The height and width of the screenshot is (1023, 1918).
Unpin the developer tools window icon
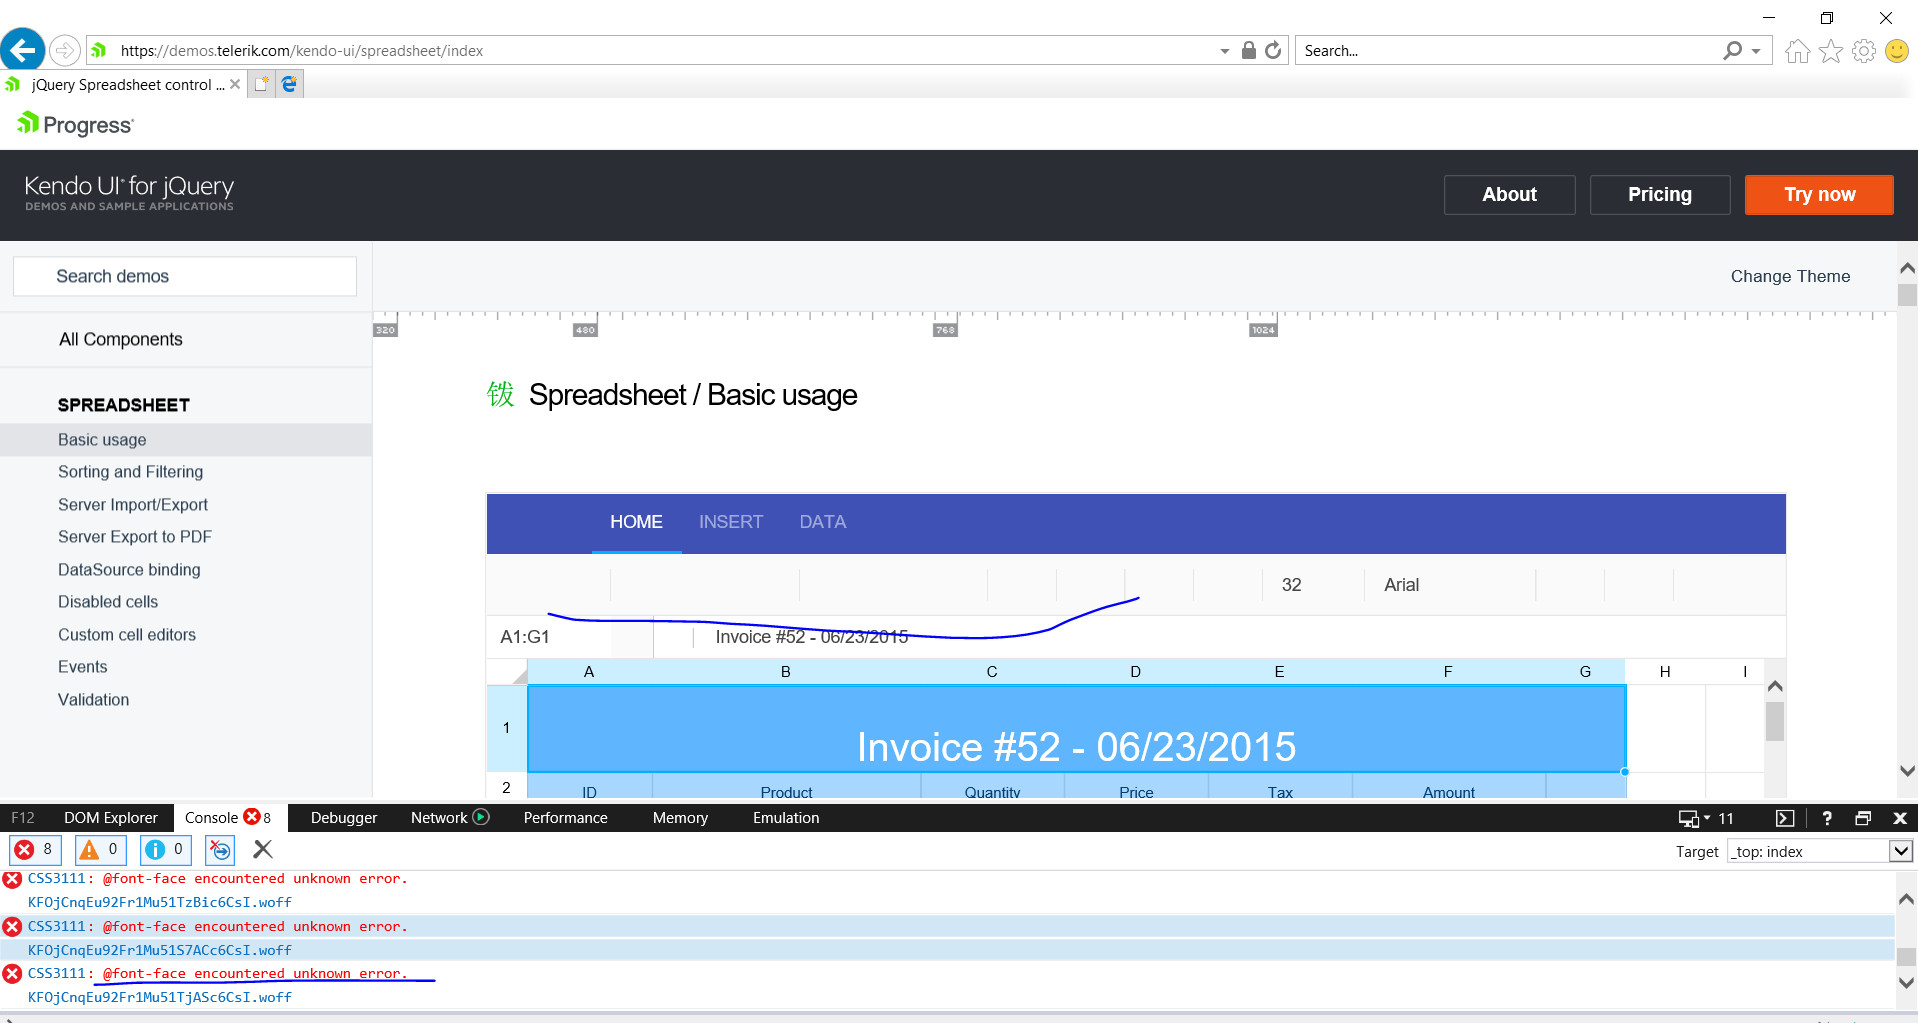1863,818
